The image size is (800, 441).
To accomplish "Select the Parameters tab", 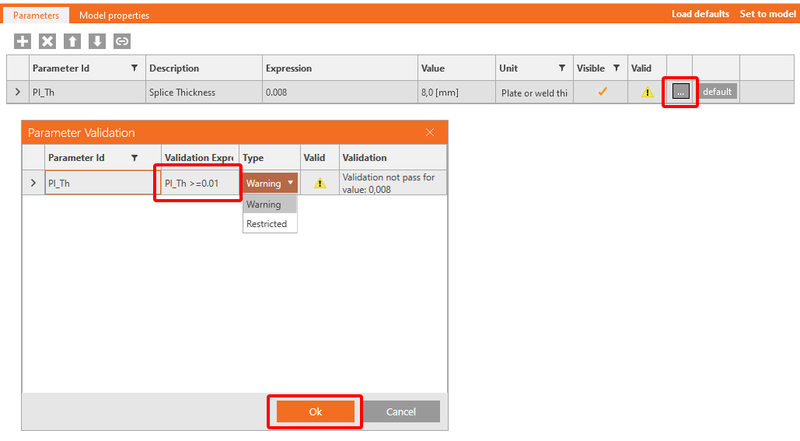I will [35, 16].
